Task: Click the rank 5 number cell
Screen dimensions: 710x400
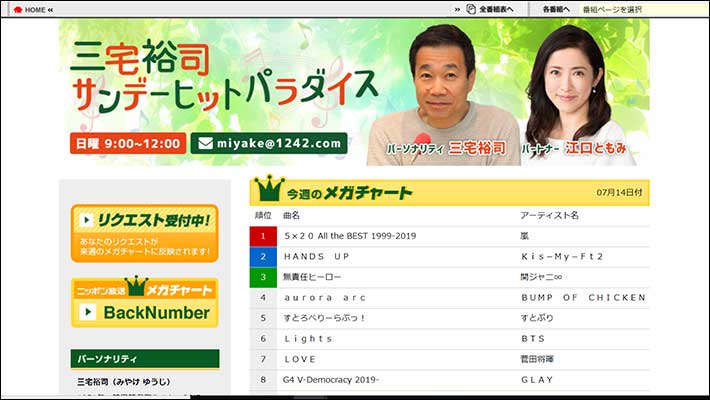Action: click(263, 318)
